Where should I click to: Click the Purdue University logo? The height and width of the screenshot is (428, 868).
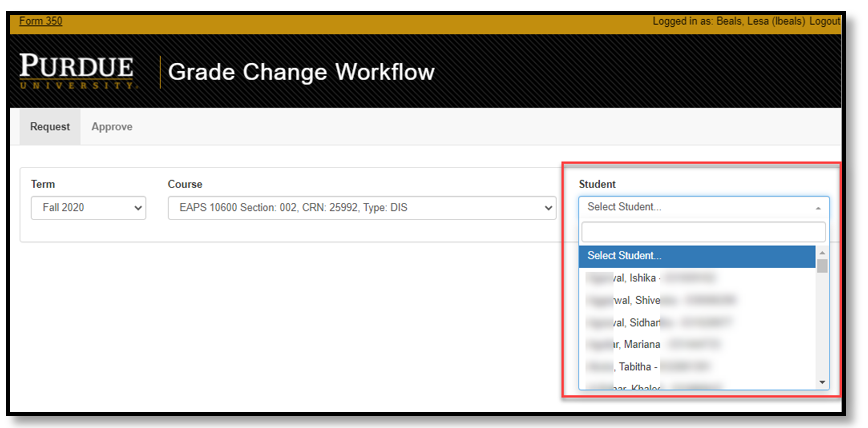point(77,72)
